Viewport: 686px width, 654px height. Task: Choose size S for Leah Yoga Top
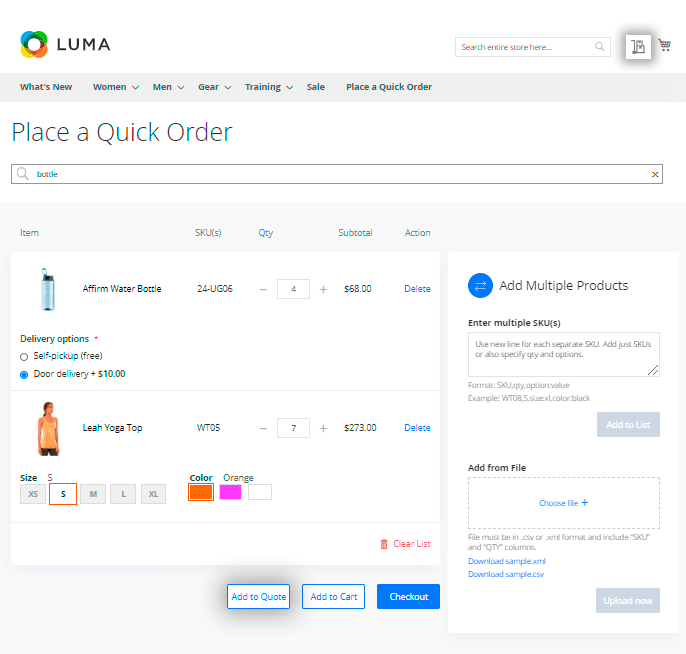[x=63, y=494]
